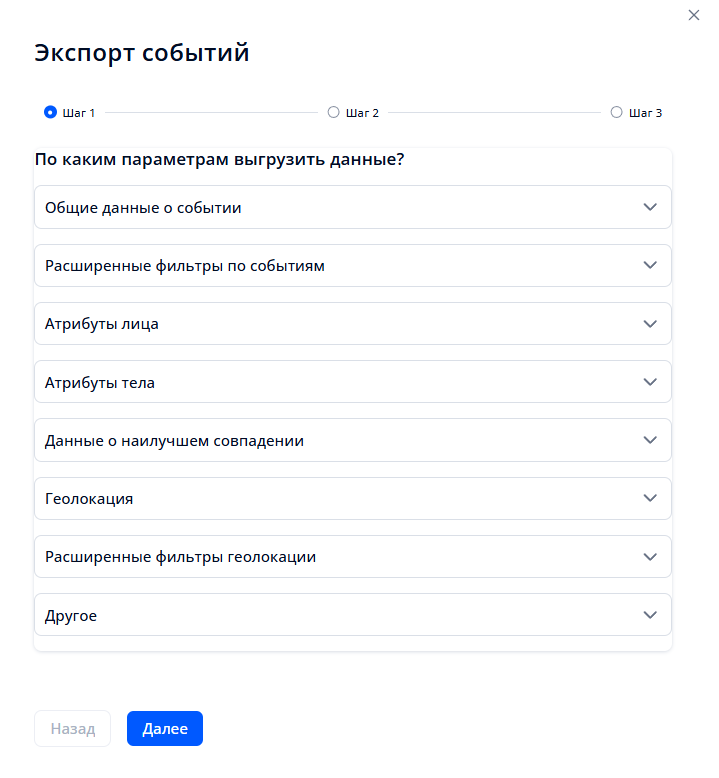Expand chevron for Общие данные о событии
Image resolution: width=719 pixels, height=778 pixels.
coord(650,207)
